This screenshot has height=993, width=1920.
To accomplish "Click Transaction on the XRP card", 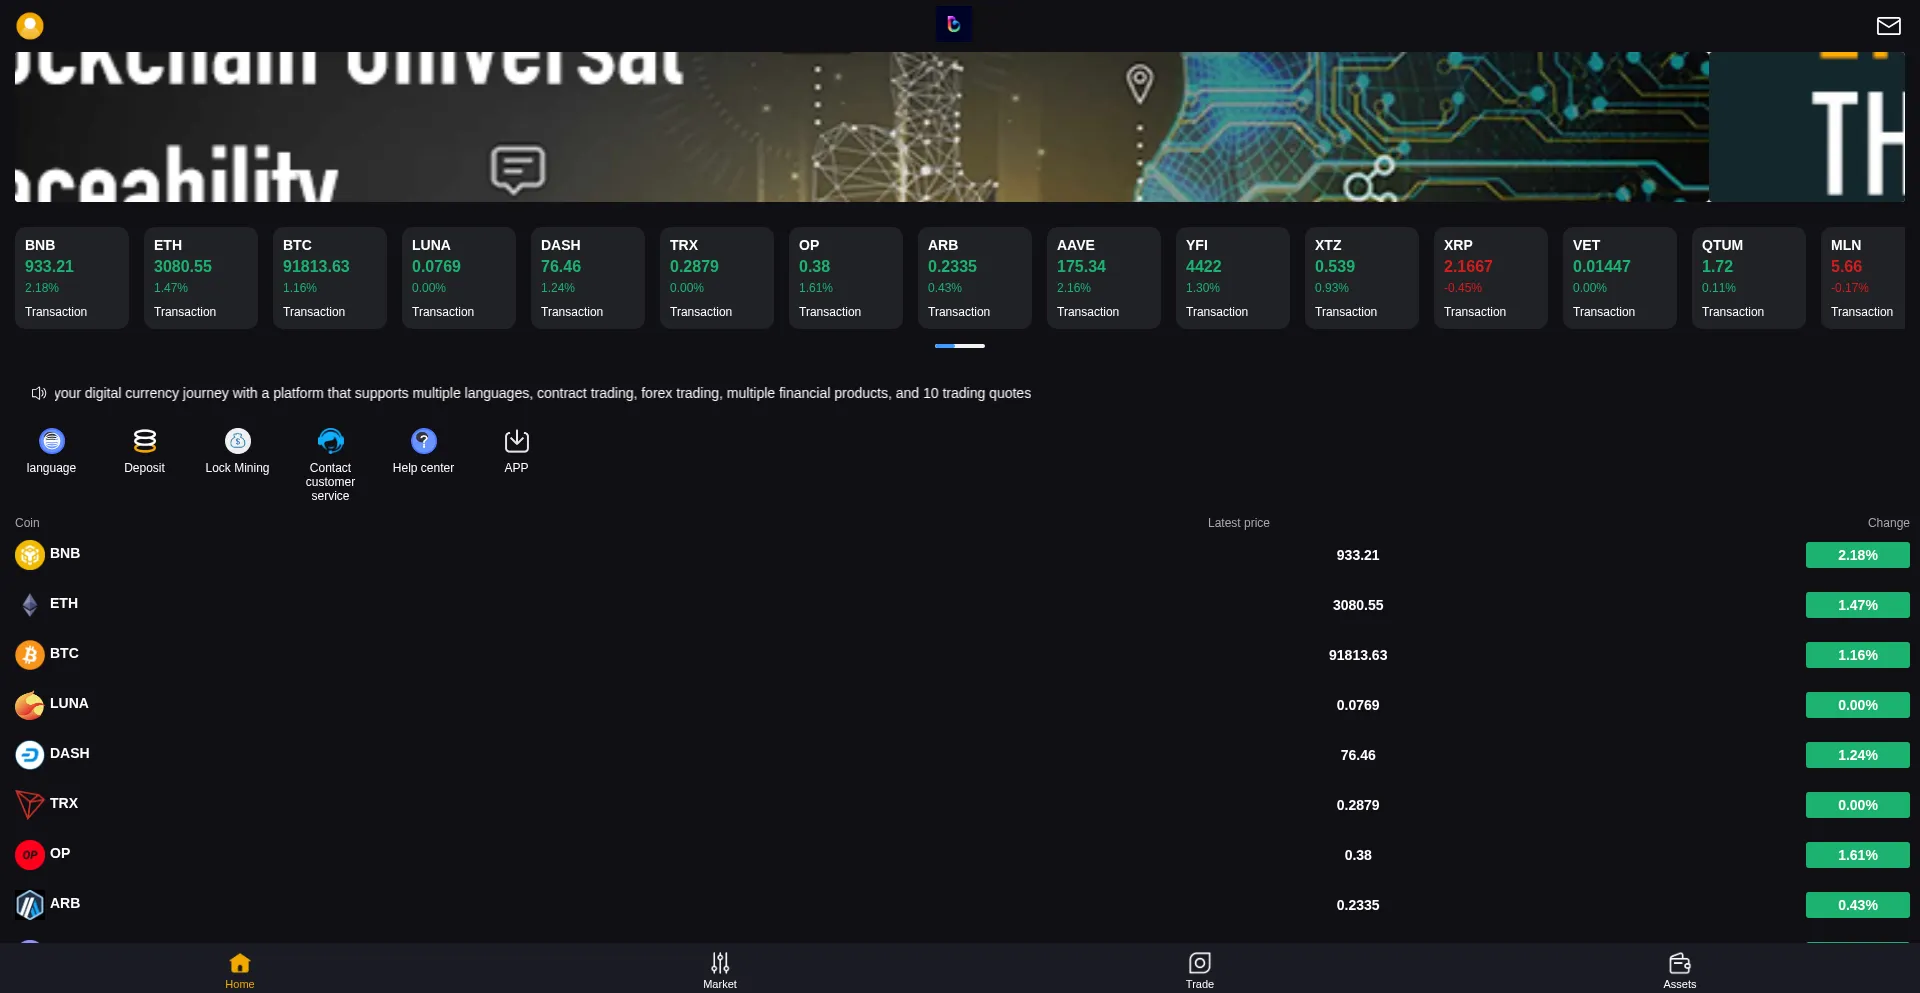I will coord(1474,312).
